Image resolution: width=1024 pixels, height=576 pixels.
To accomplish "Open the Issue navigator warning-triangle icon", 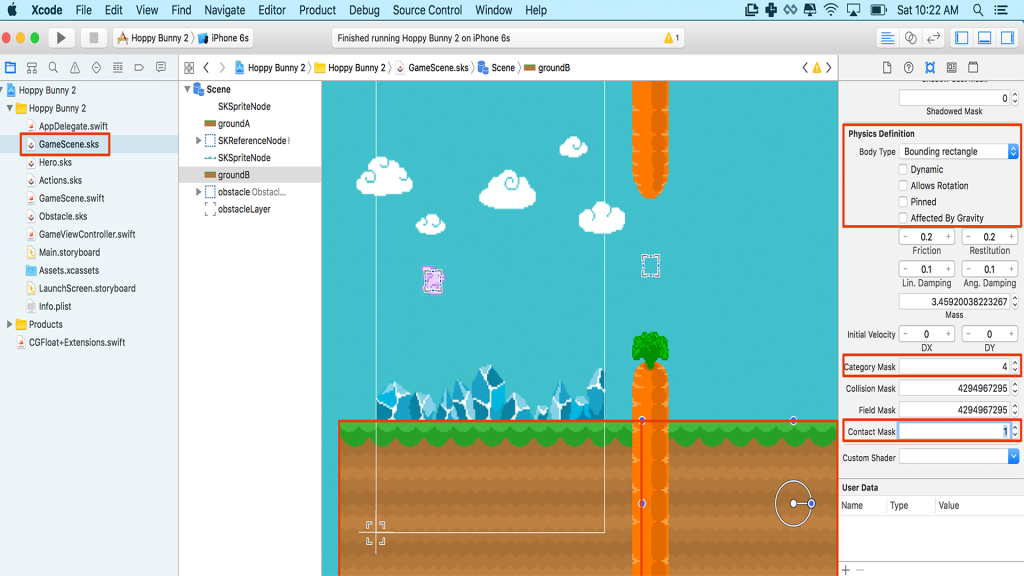I will pos(75,68).
